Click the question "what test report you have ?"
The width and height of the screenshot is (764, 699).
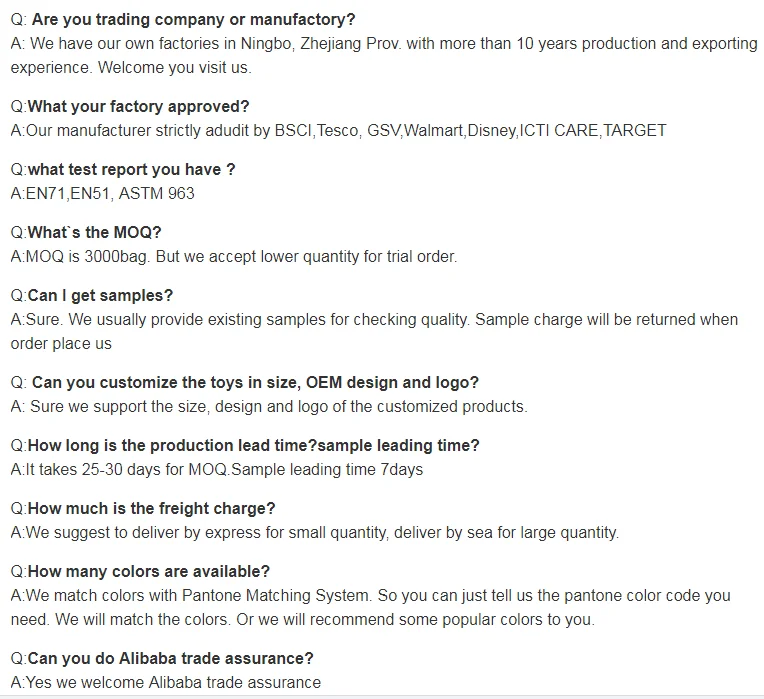point(132,170)
